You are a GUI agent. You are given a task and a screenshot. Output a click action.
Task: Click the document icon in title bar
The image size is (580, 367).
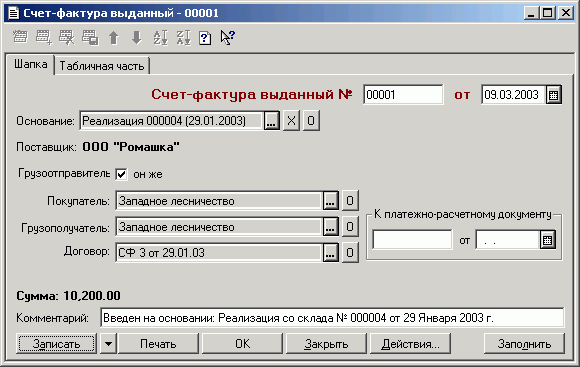coord(13,13)
